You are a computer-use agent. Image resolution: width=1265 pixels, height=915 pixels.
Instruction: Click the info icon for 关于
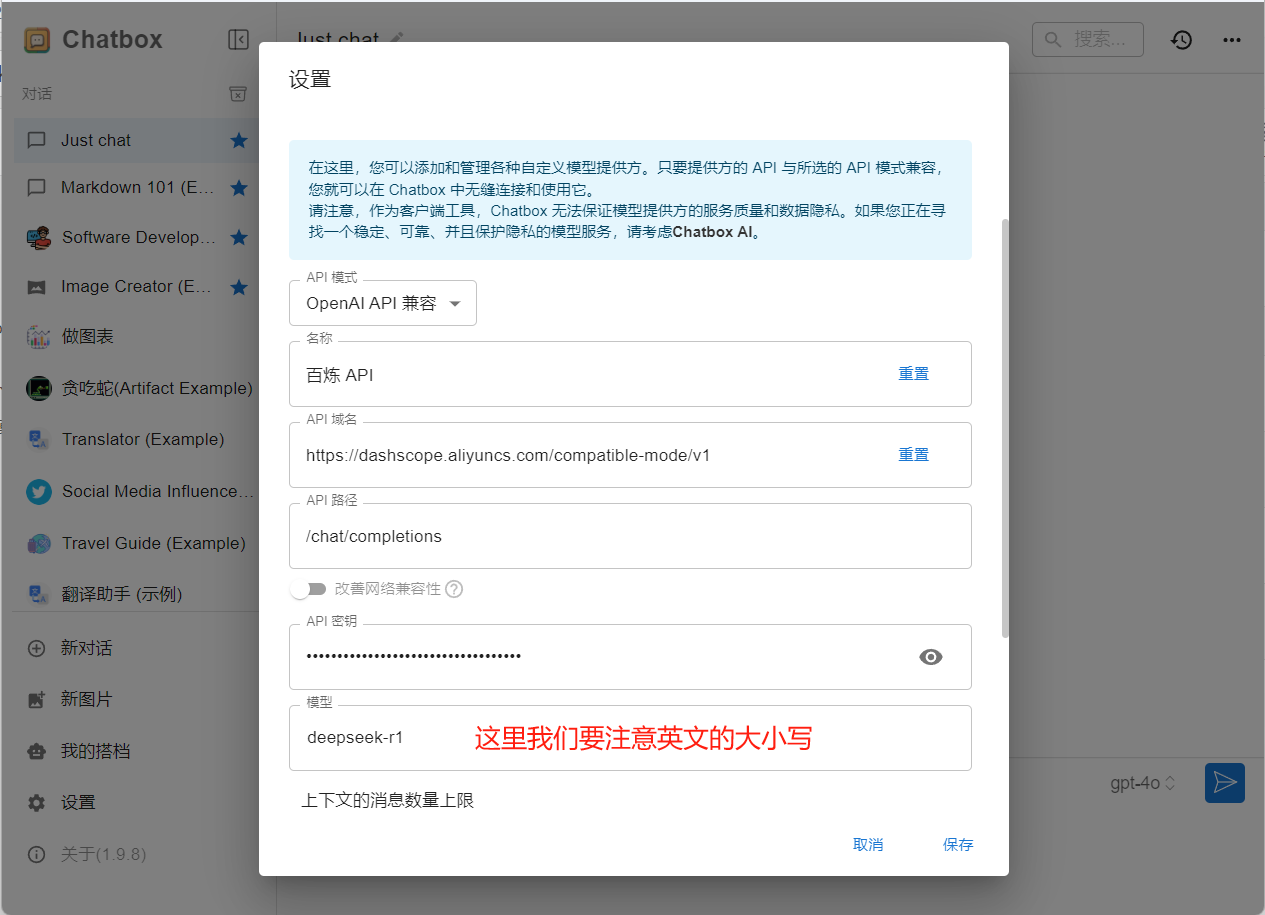[37, 855]
